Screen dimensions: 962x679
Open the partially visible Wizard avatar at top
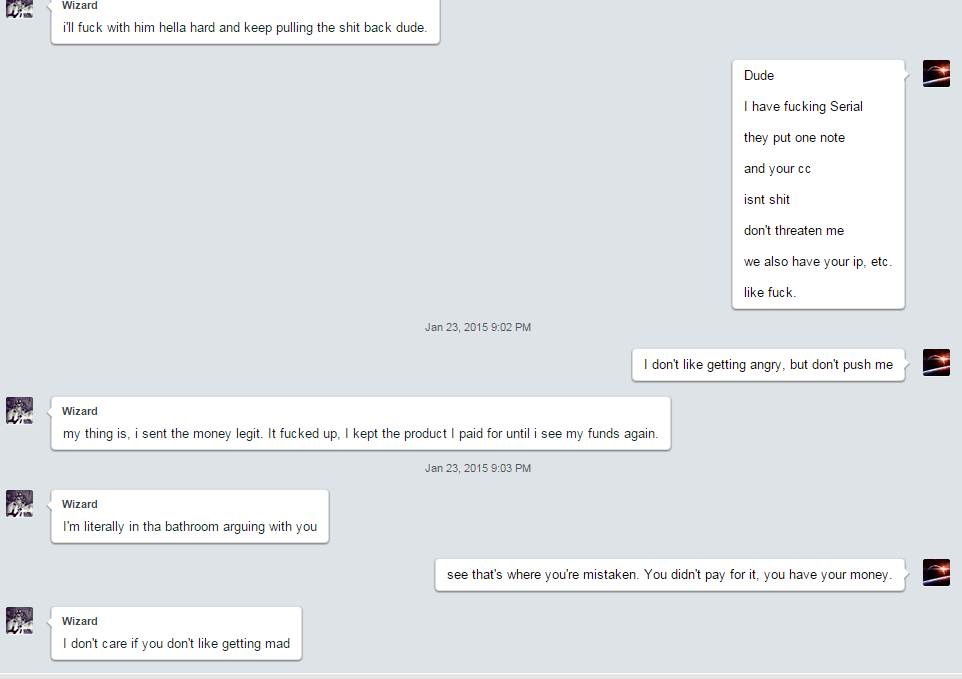click(20, 9)
